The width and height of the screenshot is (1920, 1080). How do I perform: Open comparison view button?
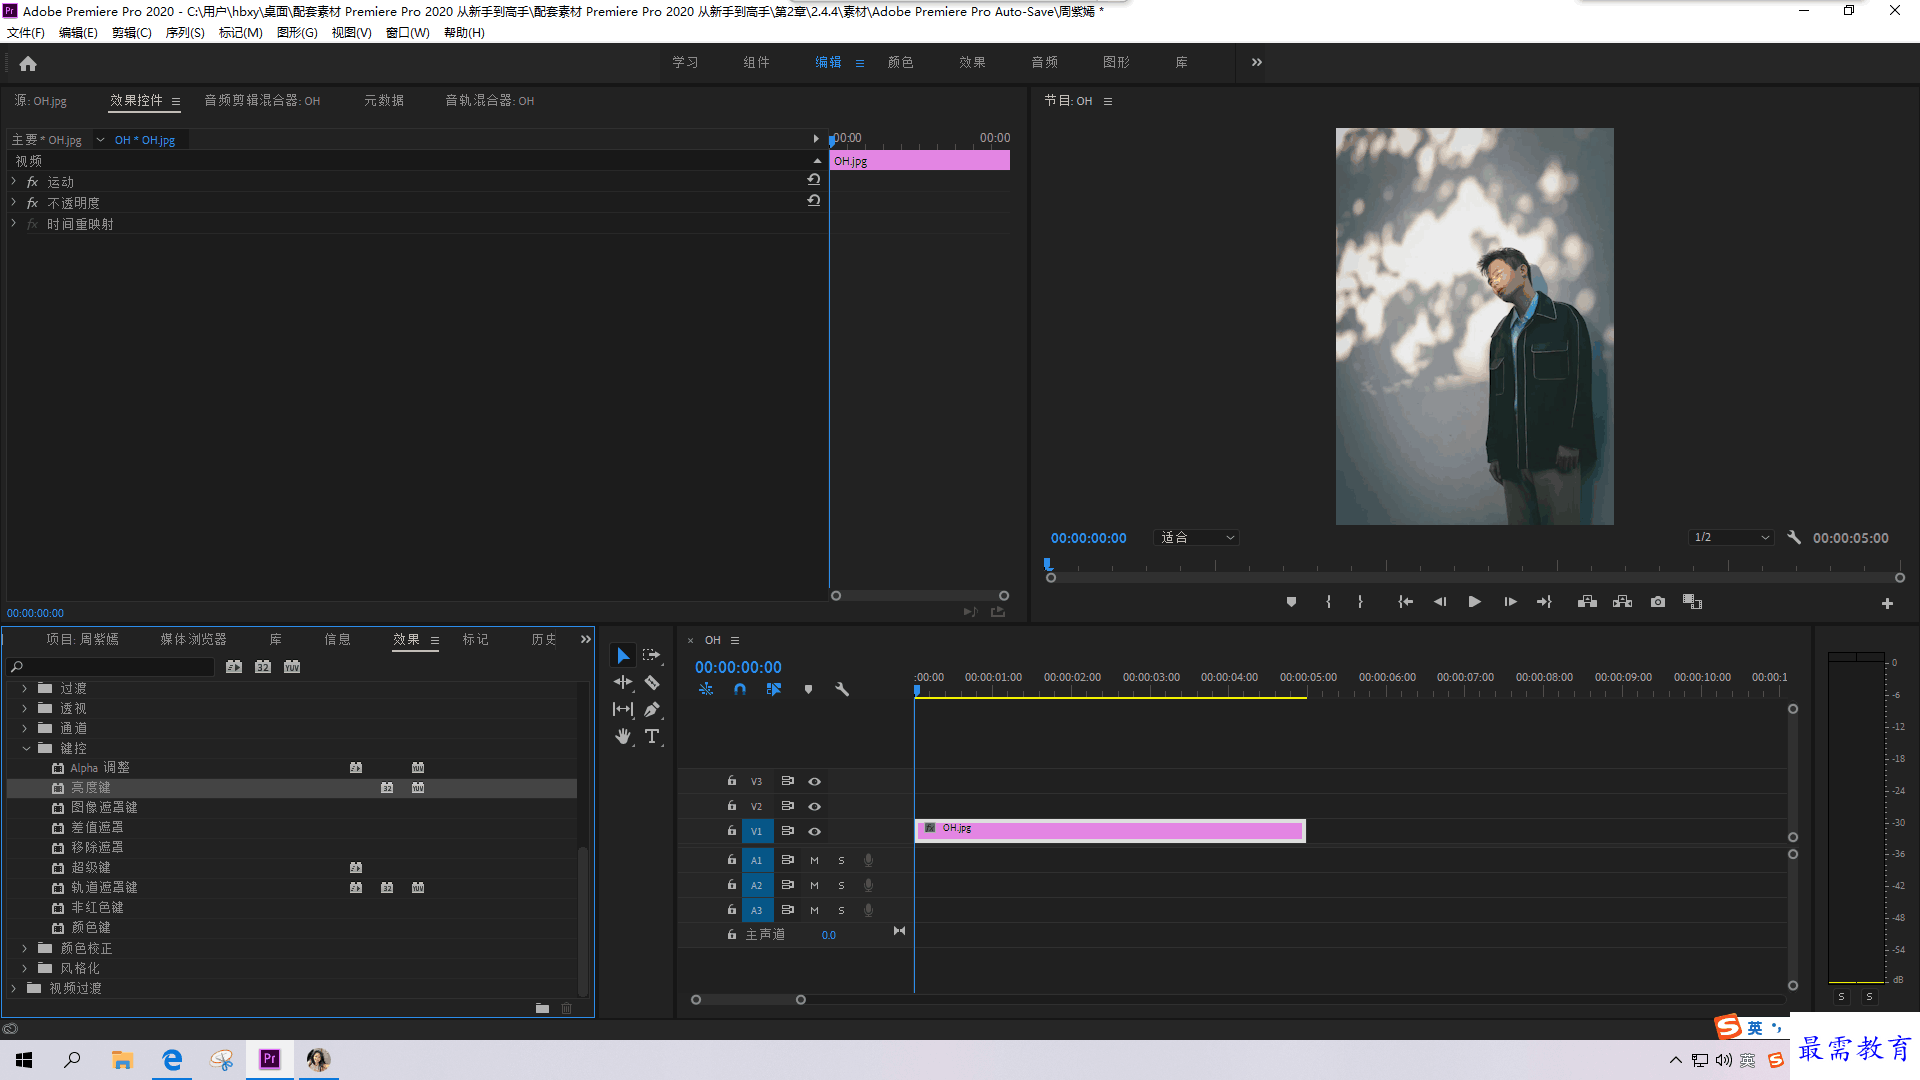coord(1692,602)
